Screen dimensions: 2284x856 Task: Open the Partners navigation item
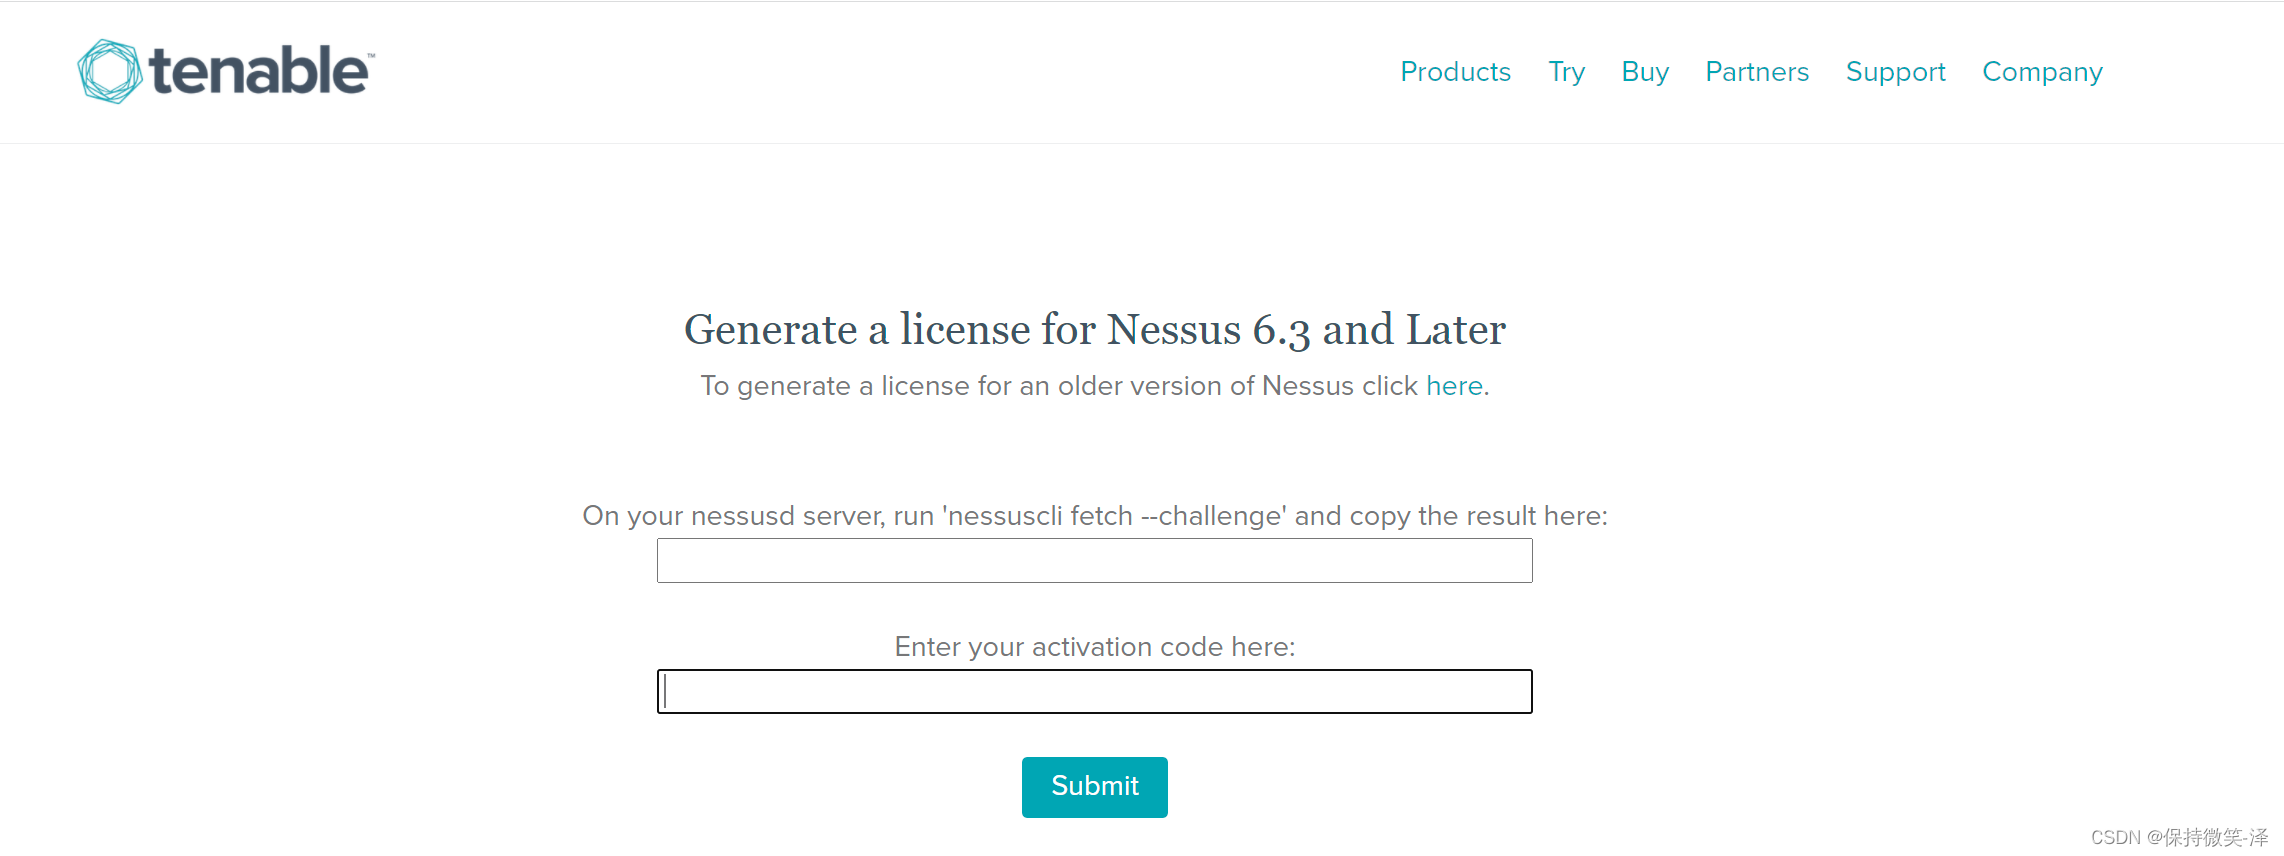click(1757, 72)
